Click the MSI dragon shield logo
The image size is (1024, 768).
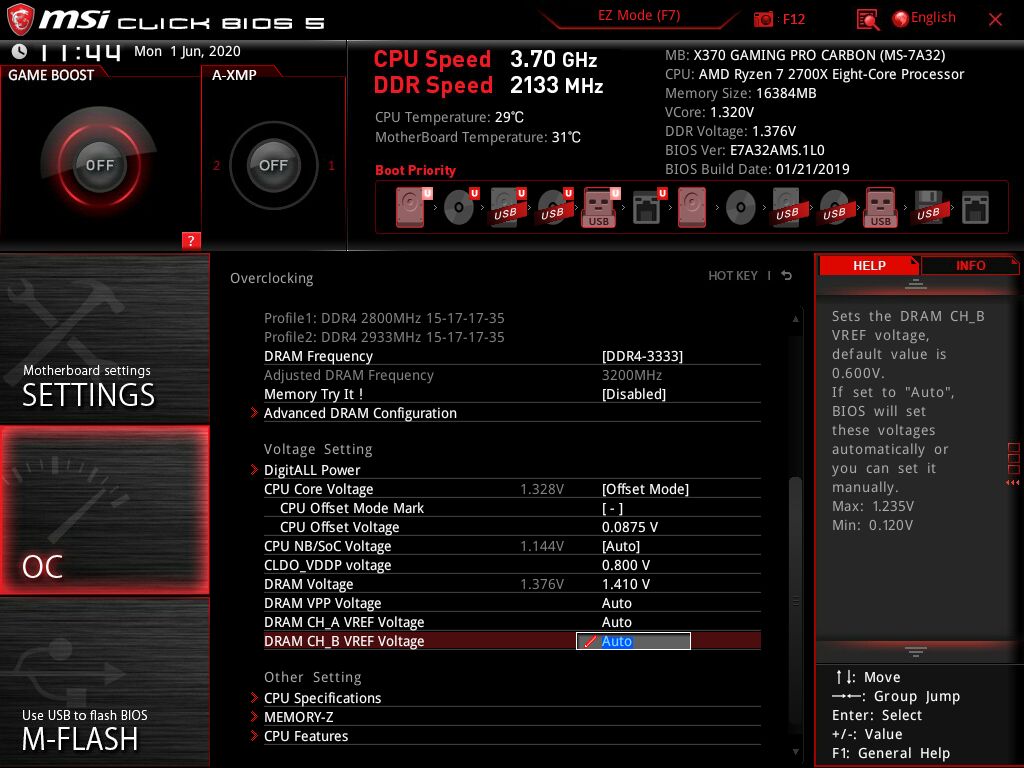tap(20, 20)
